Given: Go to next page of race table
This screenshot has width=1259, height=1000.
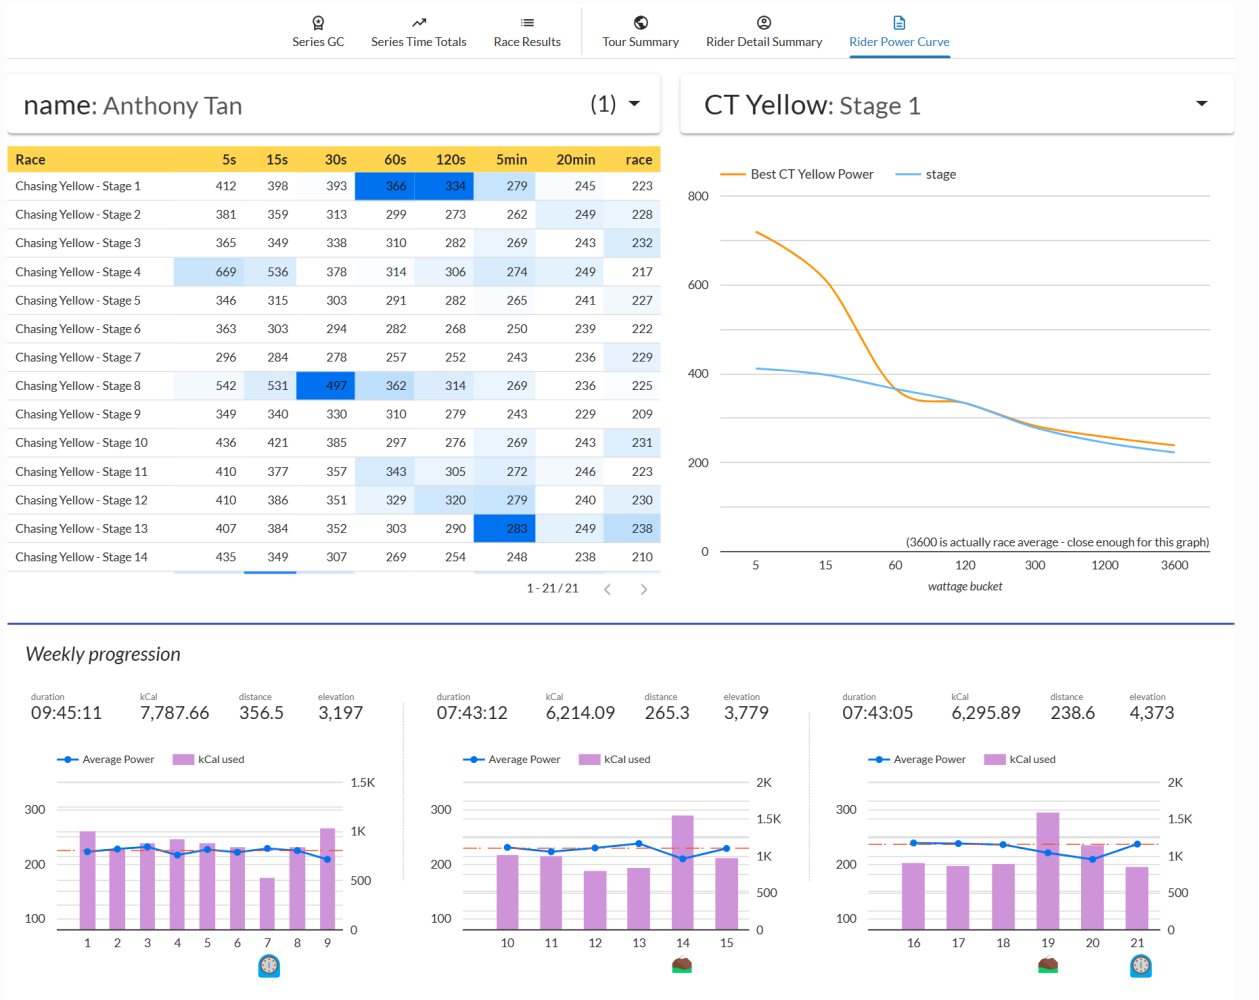Looking at the screenshot, I should click(643, 589).
